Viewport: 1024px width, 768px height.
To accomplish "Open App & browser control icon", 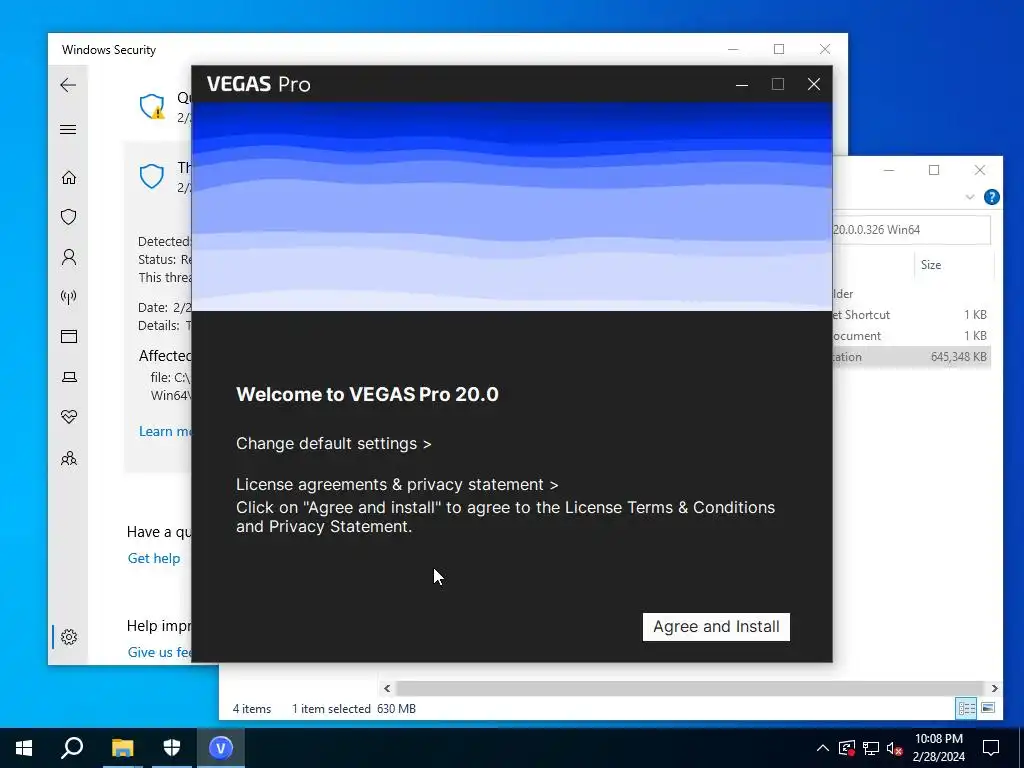I will coord(69,336).
